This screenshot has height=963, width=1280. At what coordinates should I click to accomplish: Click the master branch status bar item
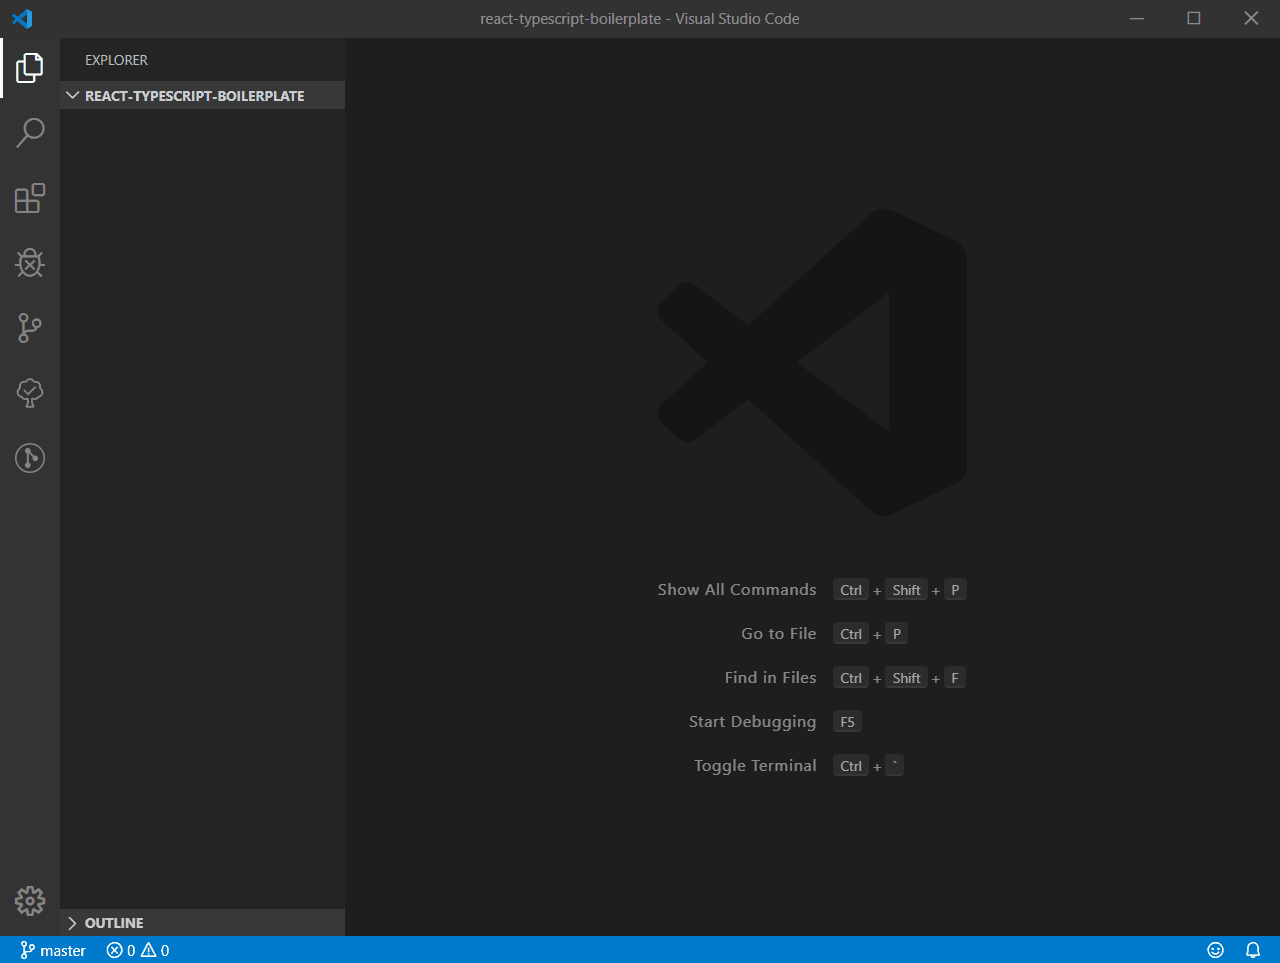point(53,950)
